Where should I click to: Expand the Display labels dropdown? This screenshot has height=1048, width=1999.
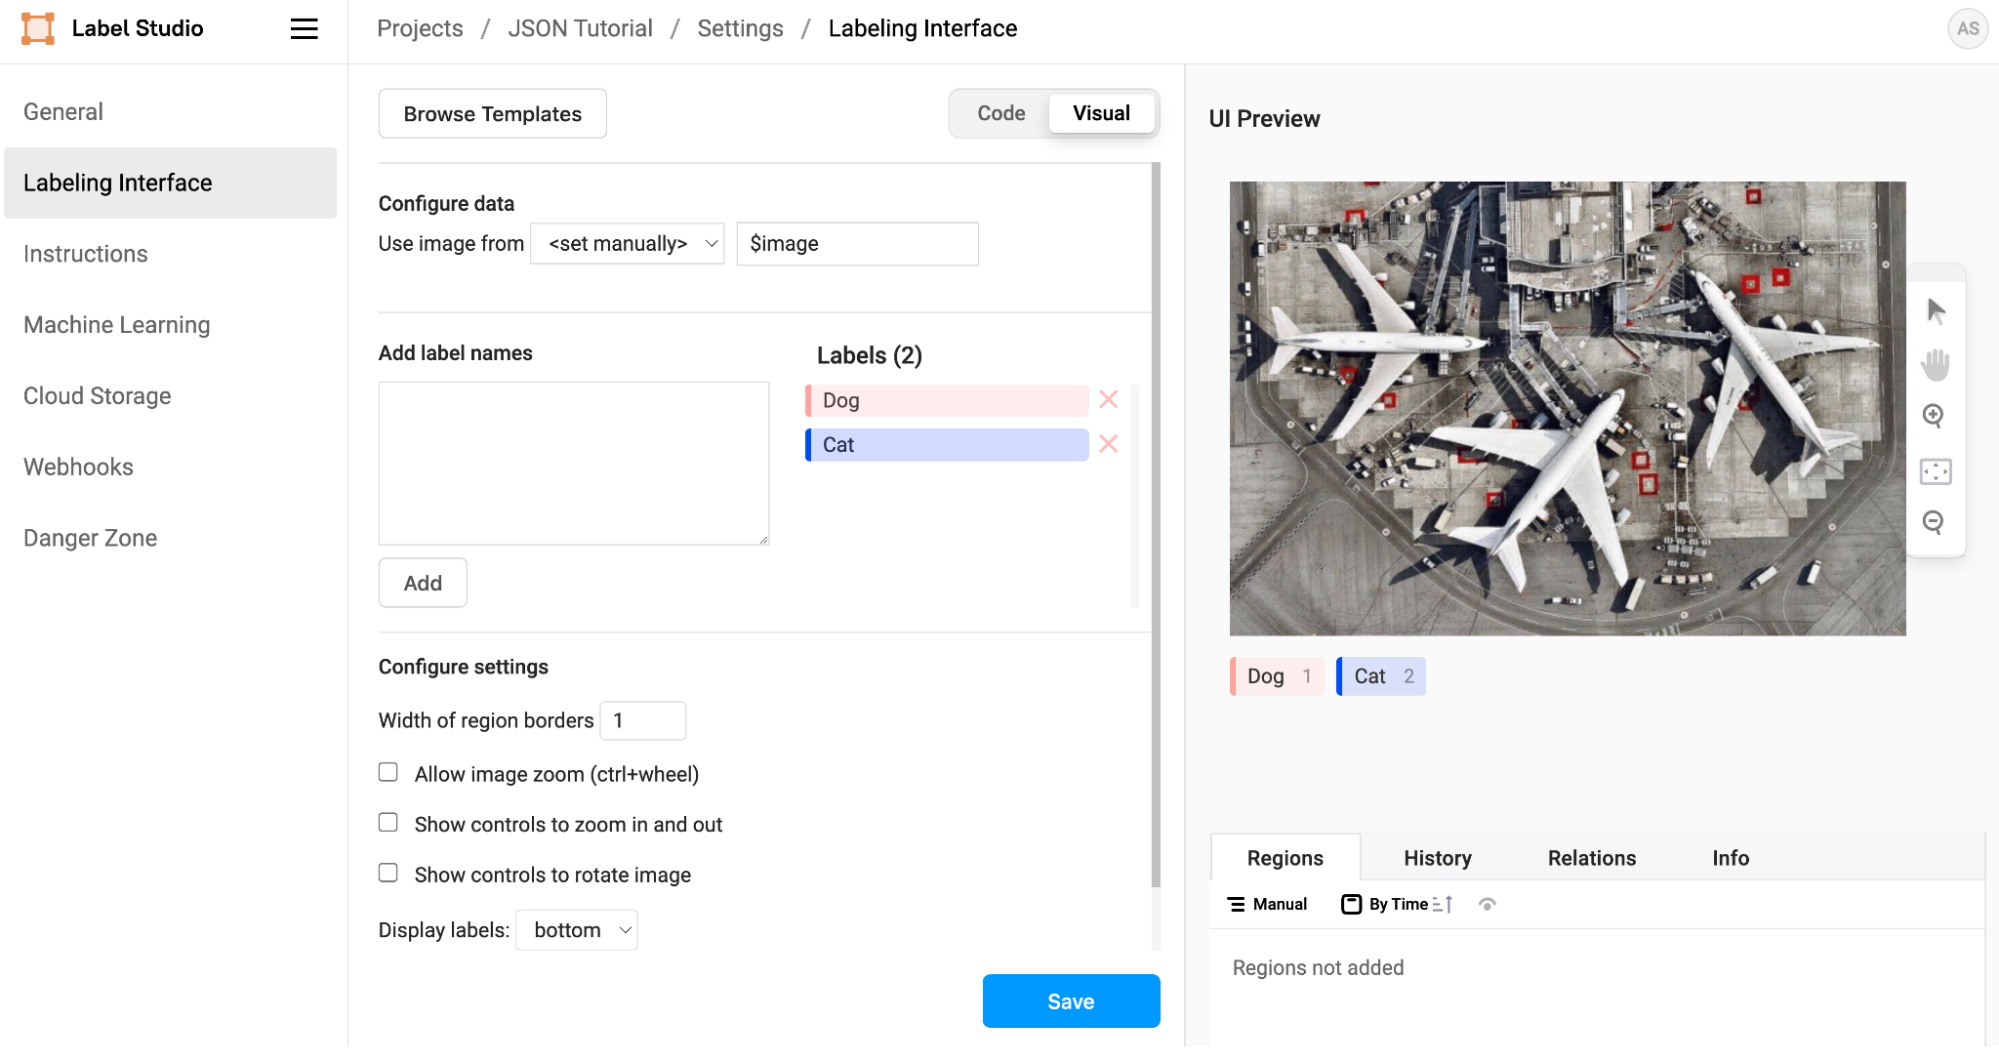pos(577,930)
